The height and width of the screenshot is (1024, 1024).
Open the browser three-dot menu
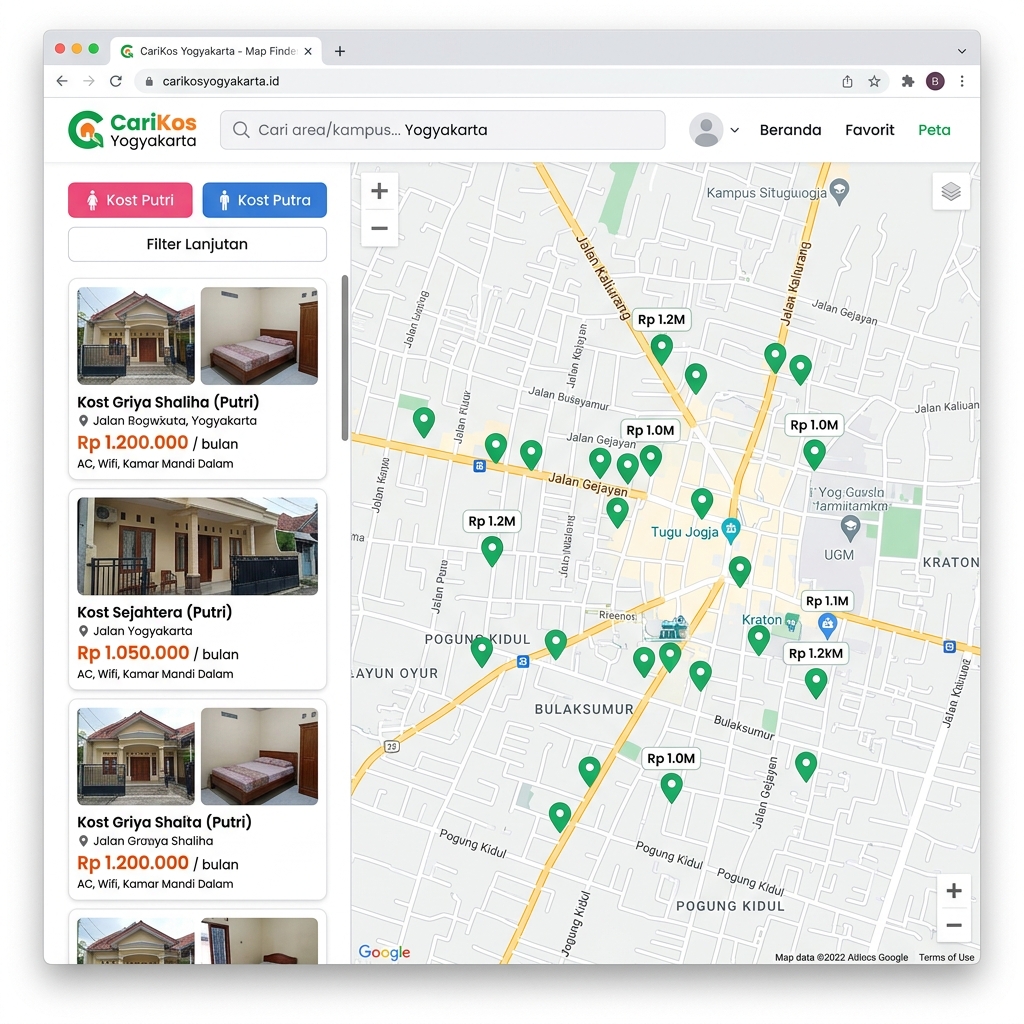tap(962, 81)
